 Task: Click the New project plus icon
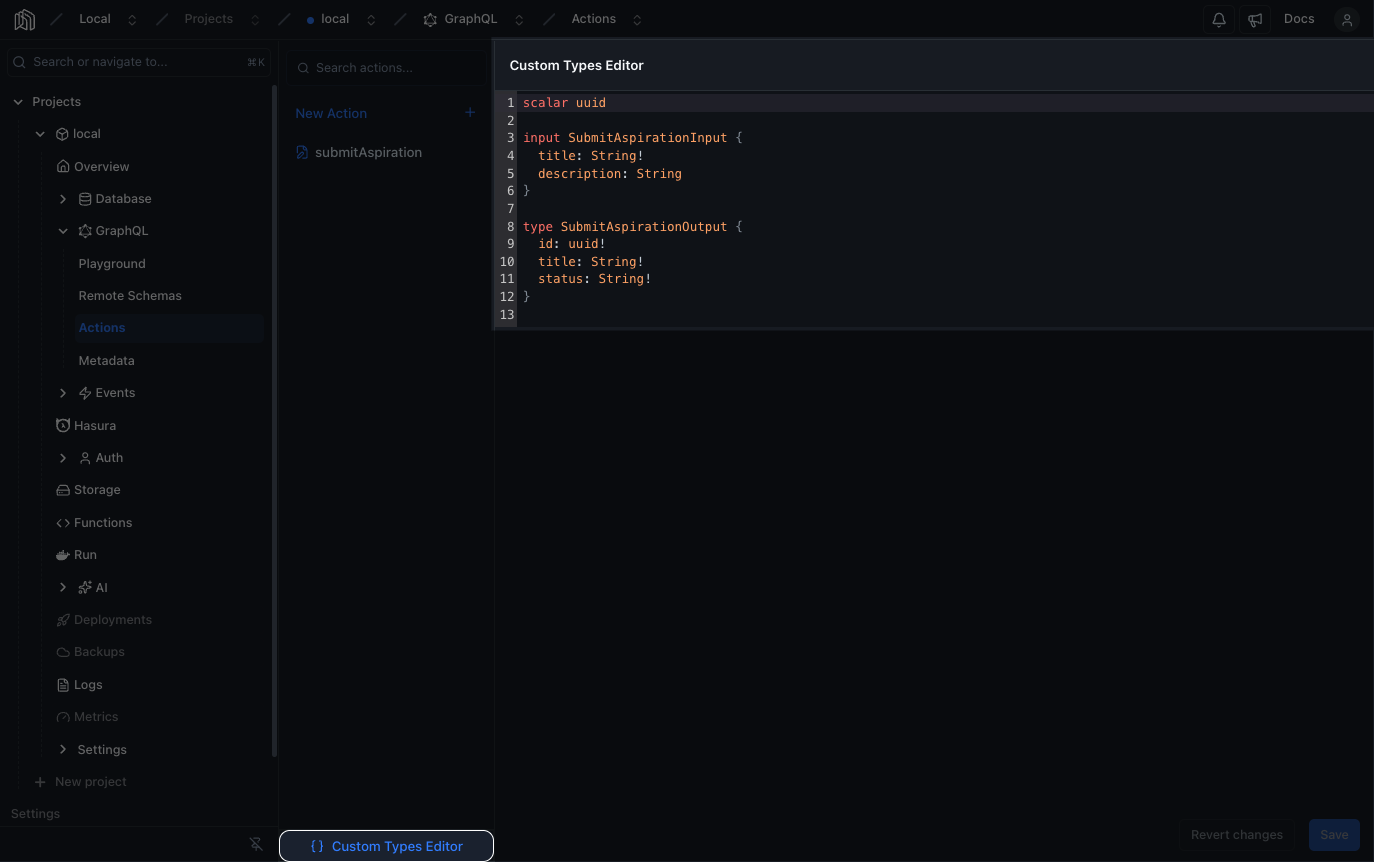pyautogui.click(x=40, y=782)
